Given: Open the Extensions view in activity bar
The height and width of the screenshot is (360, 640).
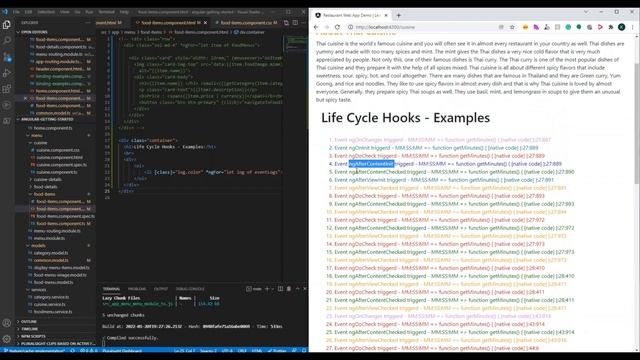Looking at the screenshot, I should tap(7, 89).
